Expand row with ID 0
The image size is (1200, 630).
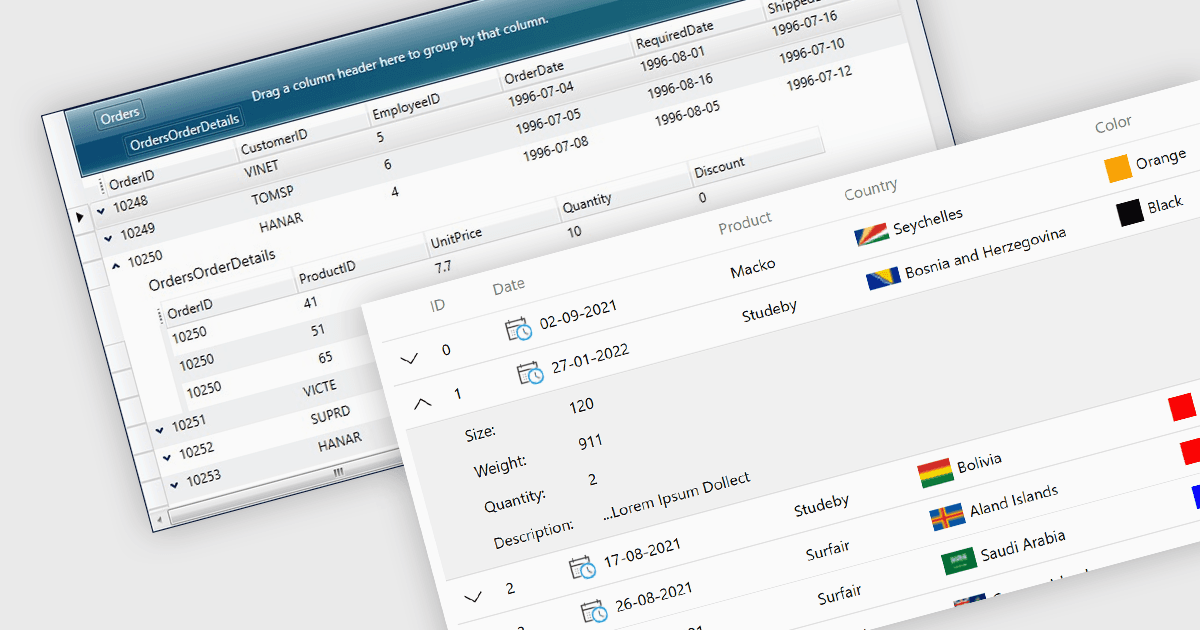tap(409, 358)
